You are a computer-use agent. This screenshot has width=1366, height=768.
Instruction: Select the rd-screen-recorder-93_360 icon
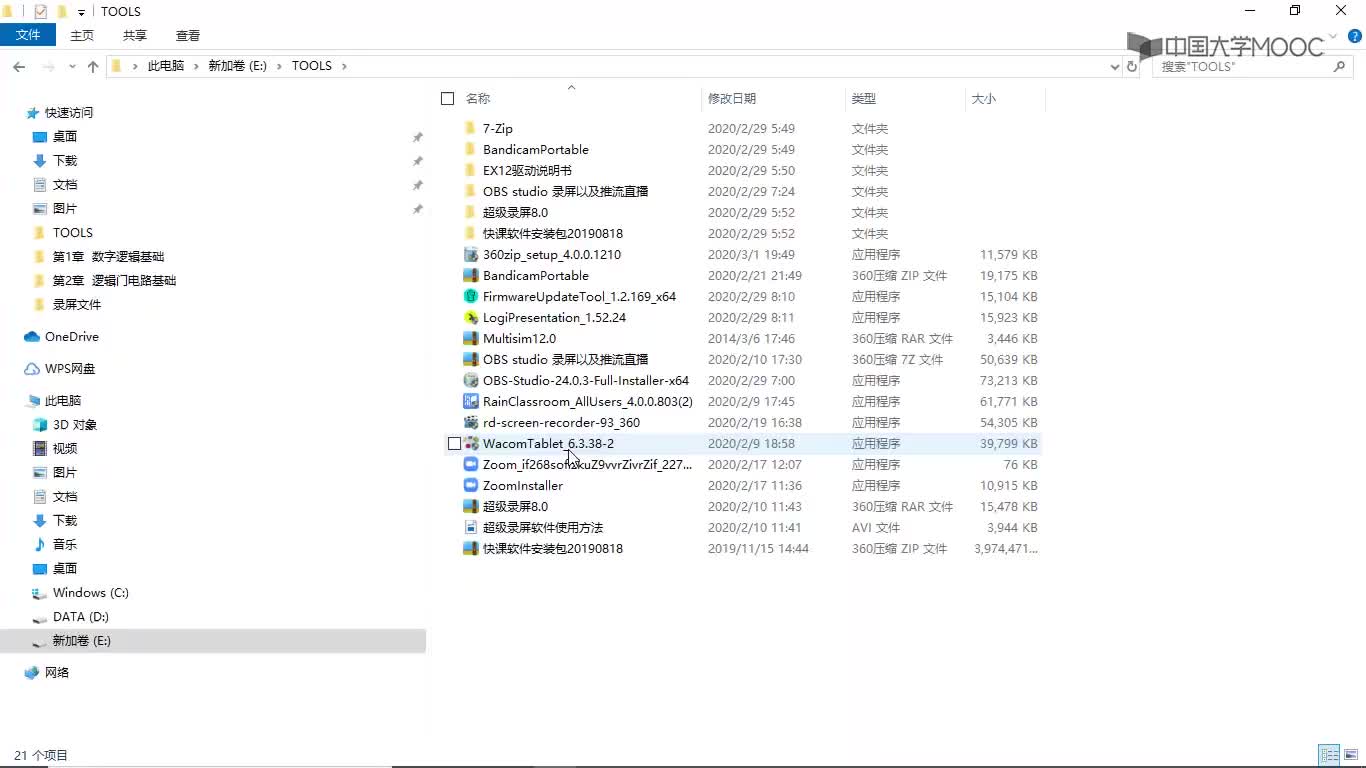471,422
